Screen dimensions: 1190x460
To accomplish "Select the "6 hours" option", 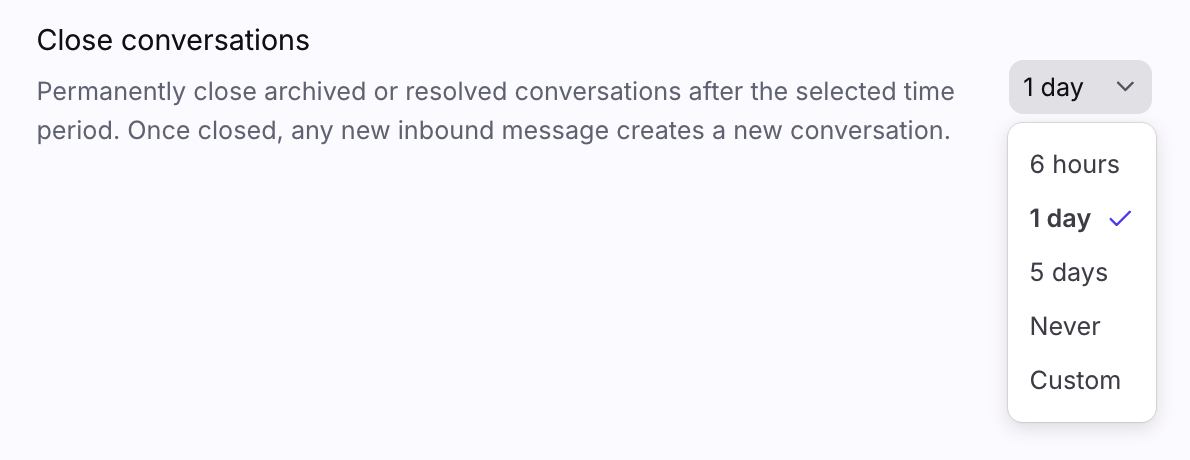I will click(1075, 165).
